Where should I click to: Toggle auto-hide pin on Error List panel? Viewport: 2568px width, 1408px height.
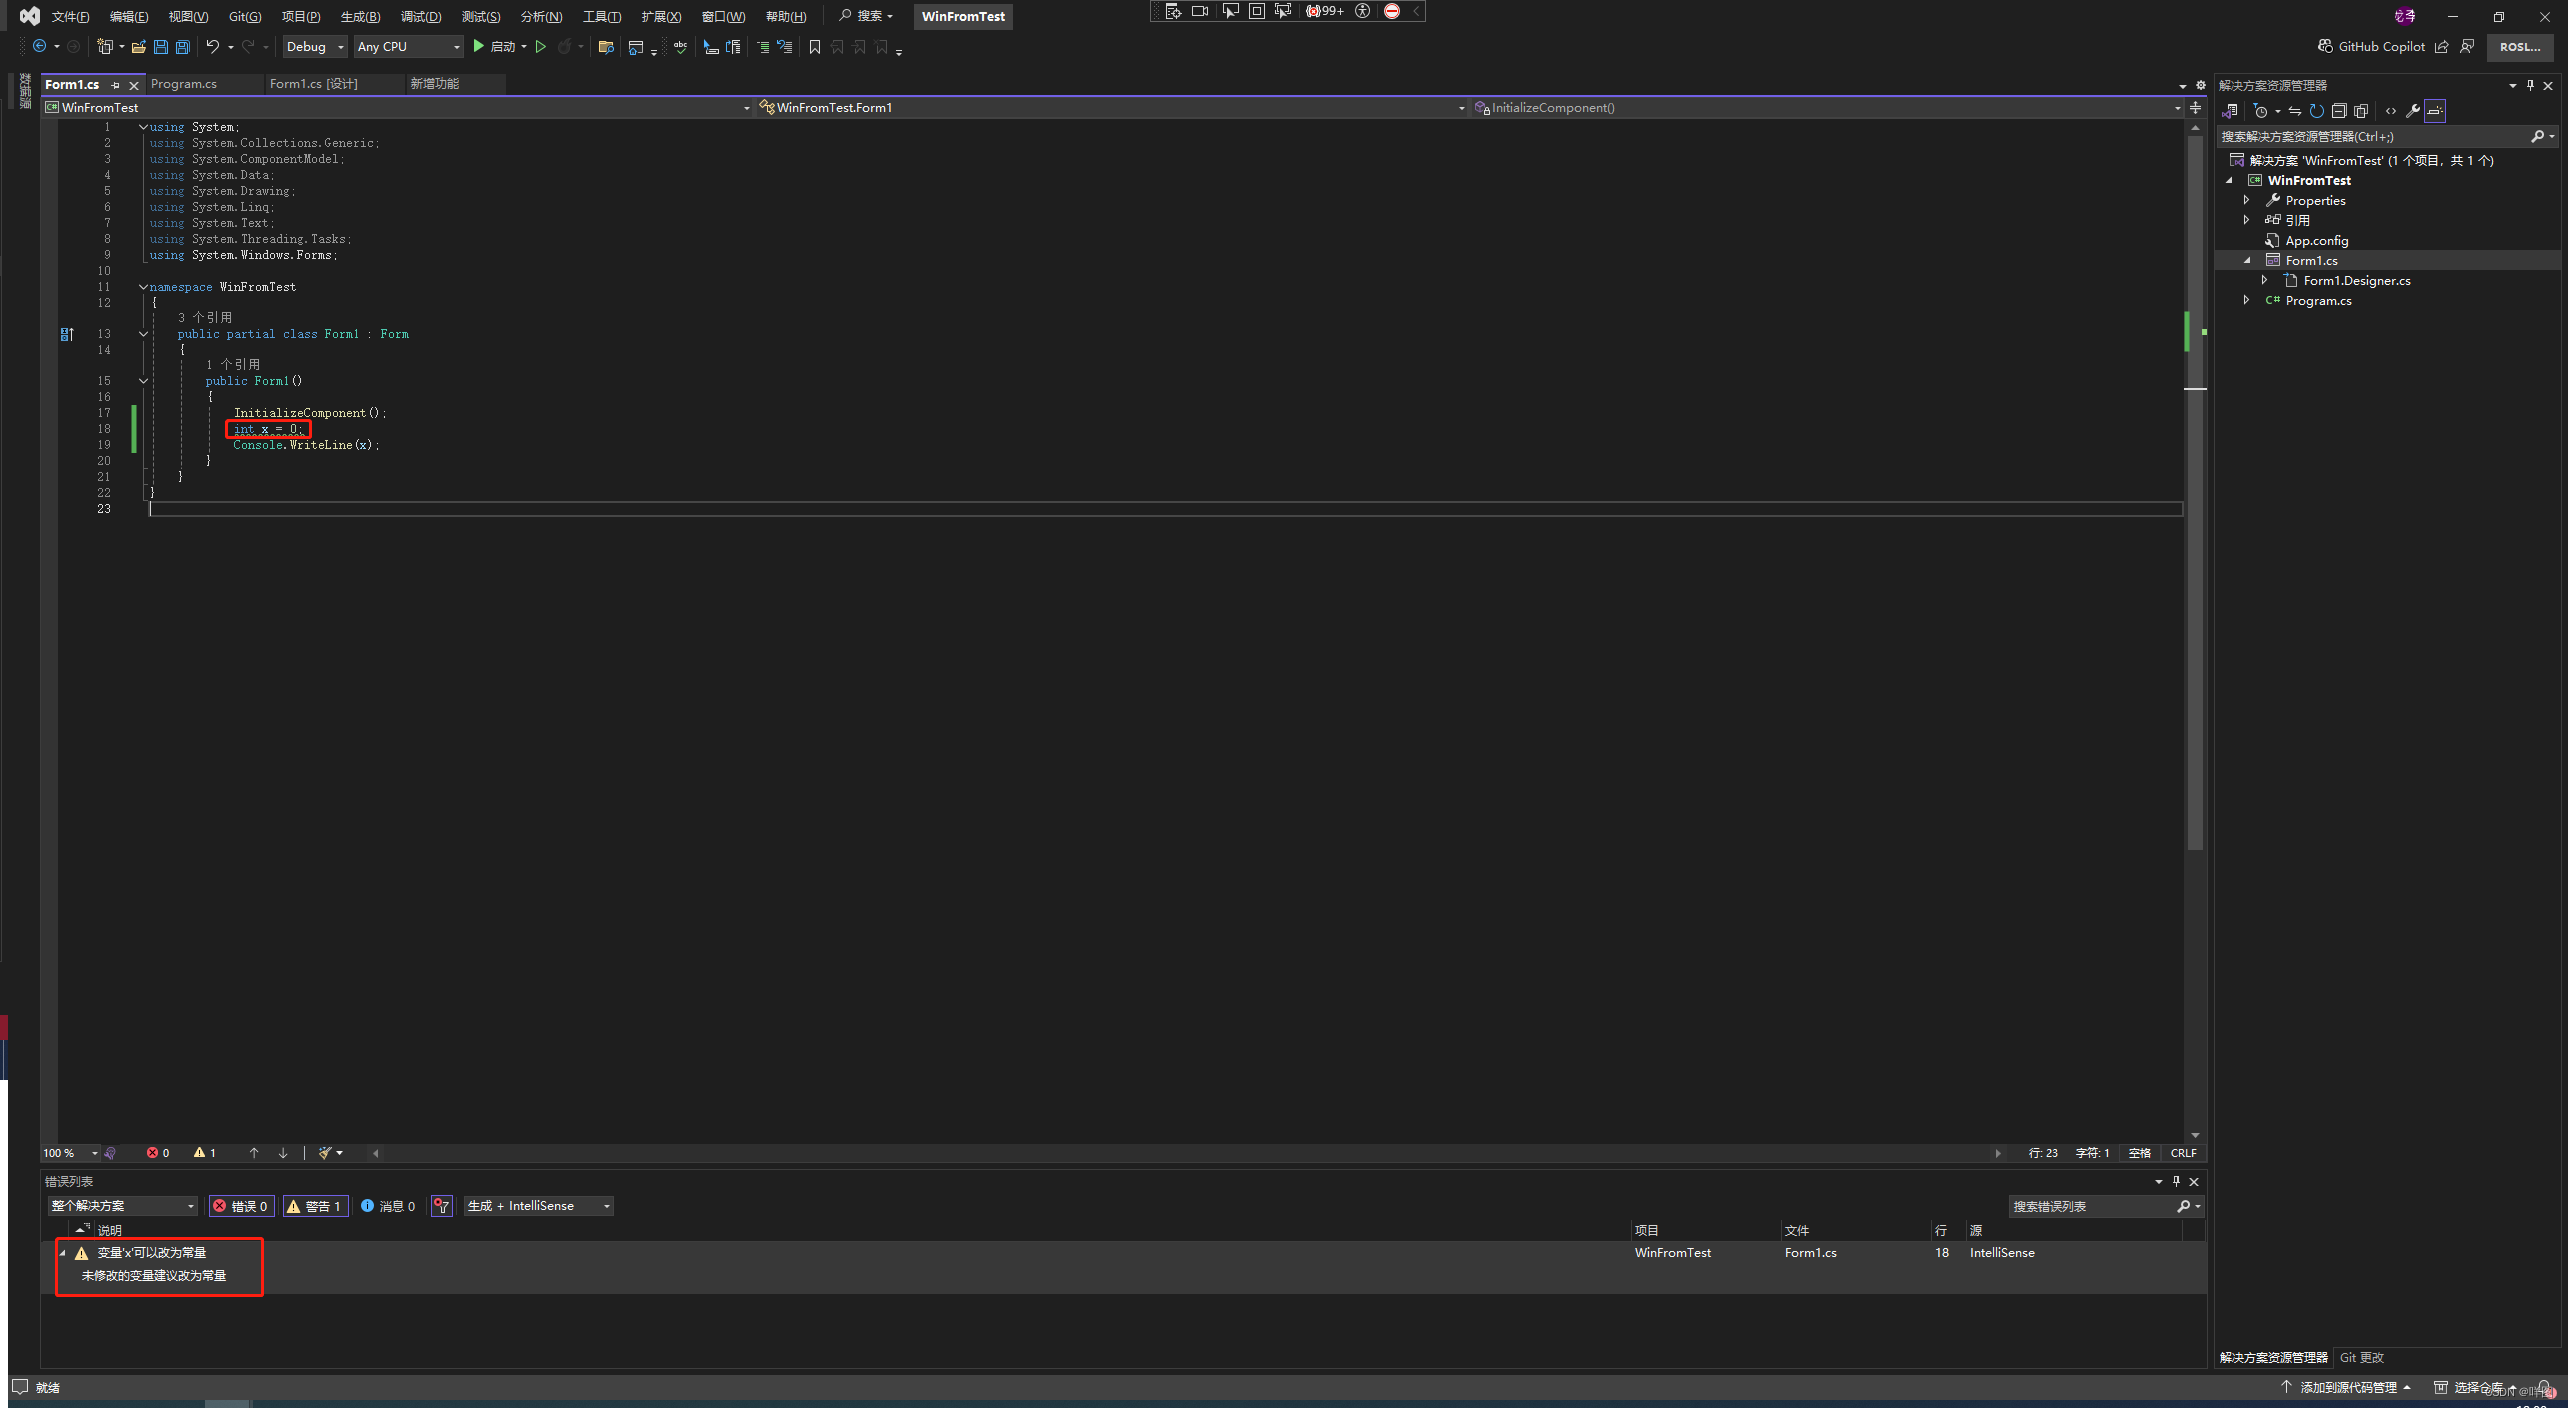pyautogui.click(x=2176, y=1181)
